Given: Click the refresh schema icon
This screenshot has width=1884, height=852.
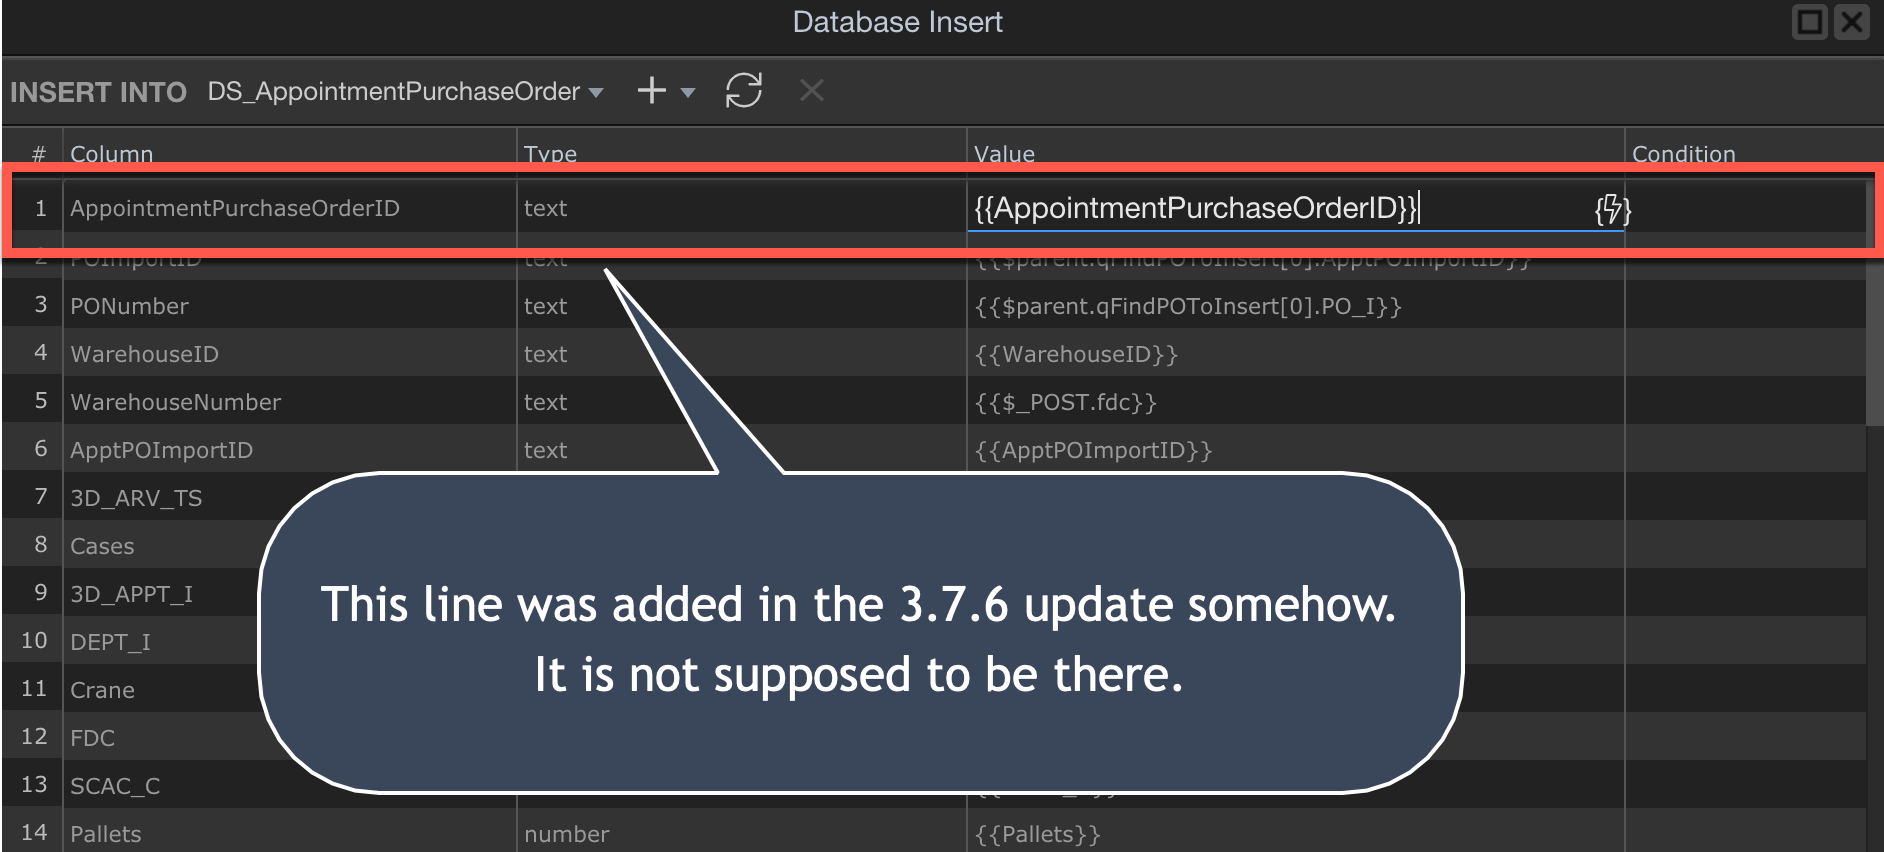Looking at the screenshot, I should tap(744, 91).
